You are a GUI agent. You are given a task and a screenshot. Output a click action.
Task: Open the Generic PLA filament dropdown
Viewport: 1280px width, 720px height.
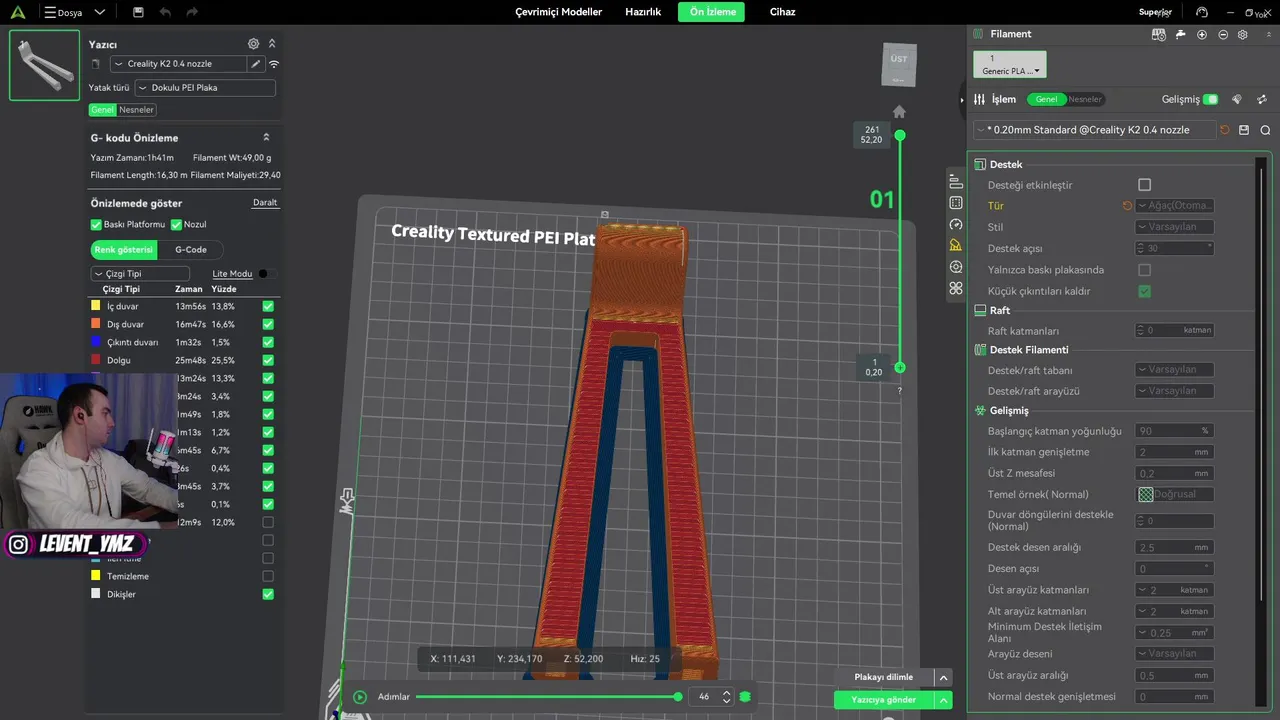point(1010,65)
